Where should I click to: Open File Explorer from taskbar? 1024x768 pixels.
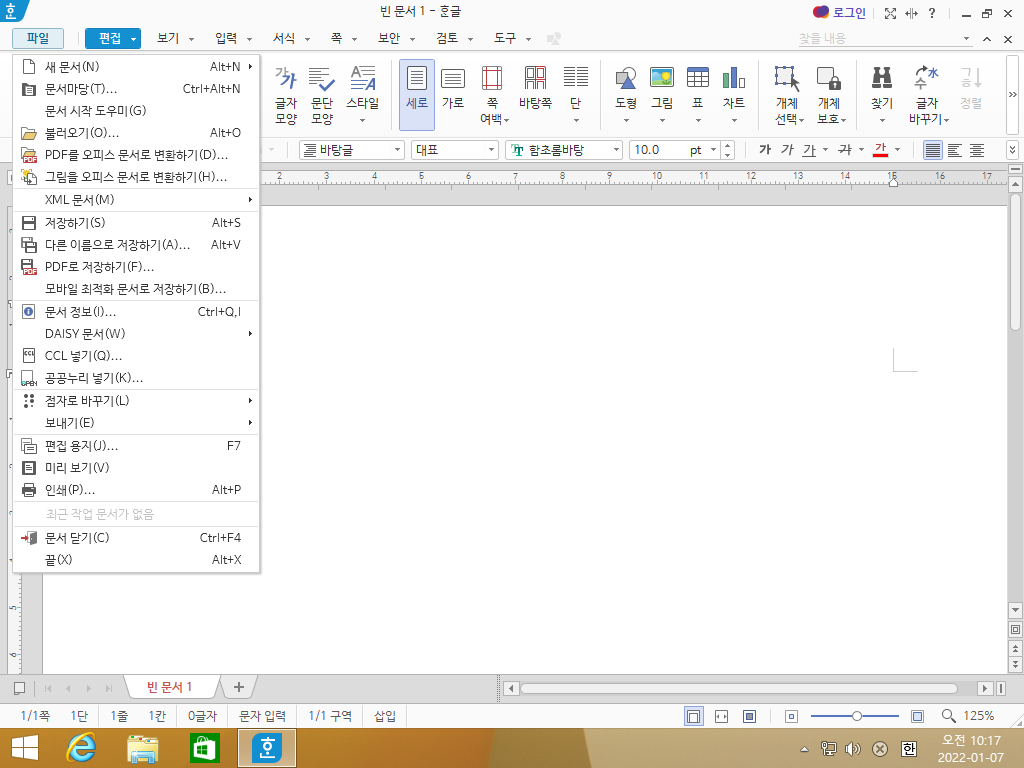[x=142, y=748]
